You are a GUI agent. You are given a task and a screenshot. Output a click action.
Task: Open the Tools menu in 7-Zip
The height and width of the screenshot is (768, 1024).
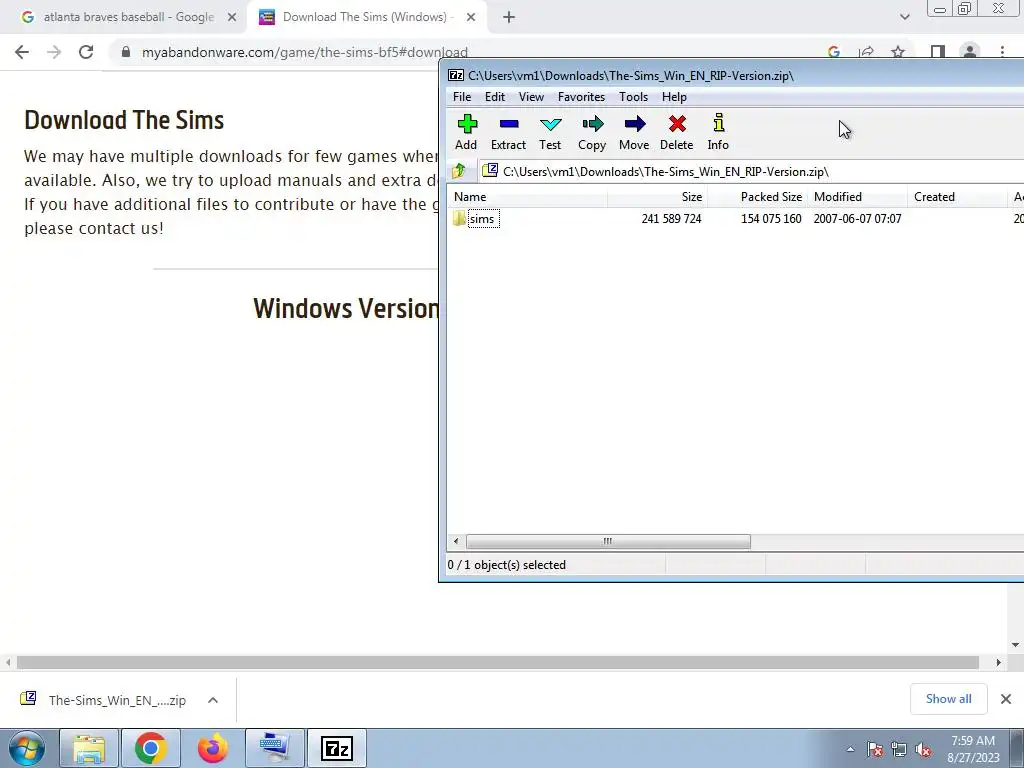pos(633,97)
